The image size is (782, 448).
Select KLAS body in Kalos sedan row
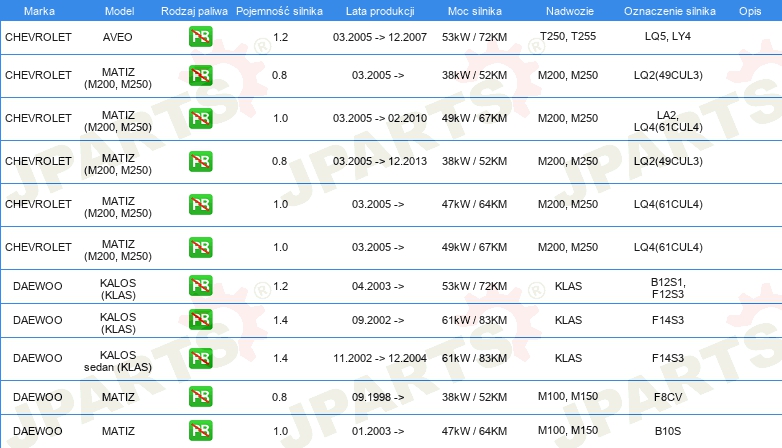click(x=569, y=358)
